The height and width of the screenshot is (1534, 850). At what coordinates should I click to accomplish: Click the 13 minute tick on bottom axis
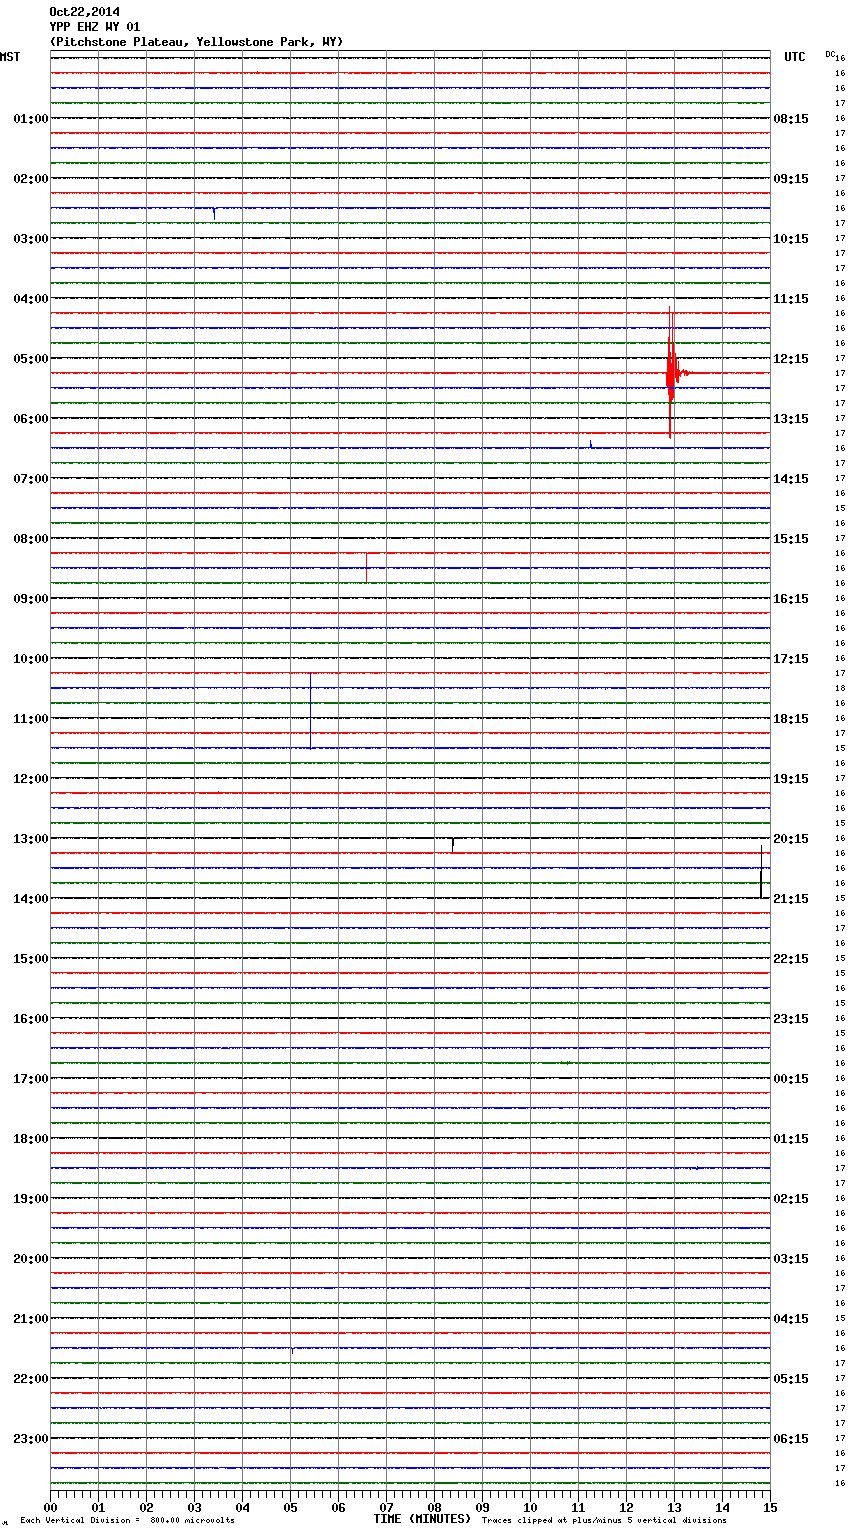click(x=674, y=1507)
